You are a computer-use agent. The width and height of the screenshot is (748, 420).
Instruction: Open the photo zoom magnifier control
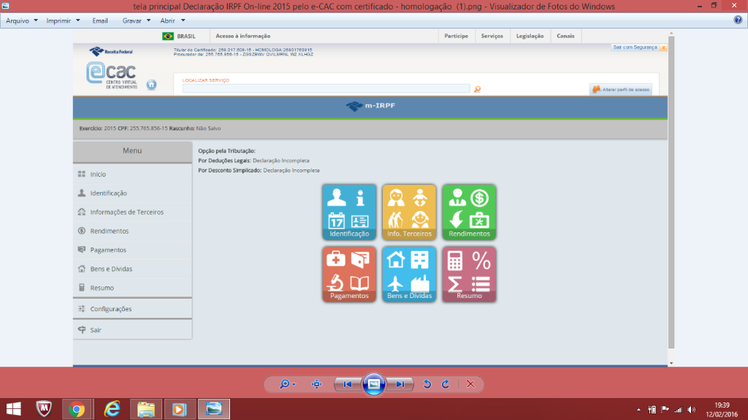[286, 384]
